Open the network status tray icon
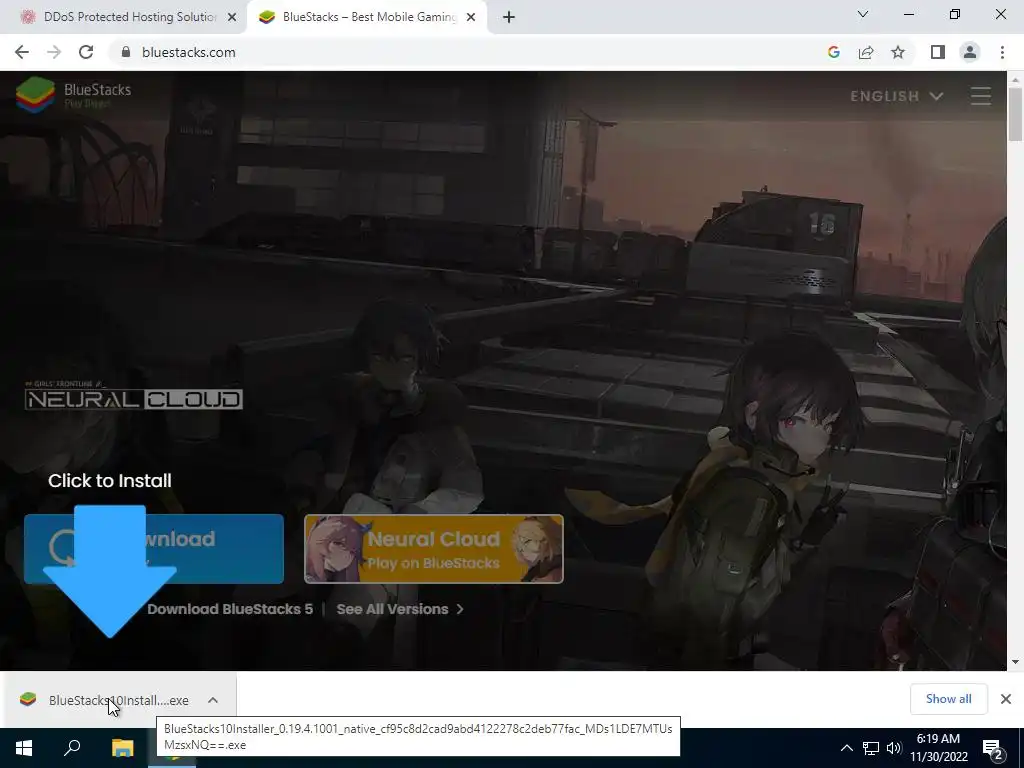 point(871,748)
